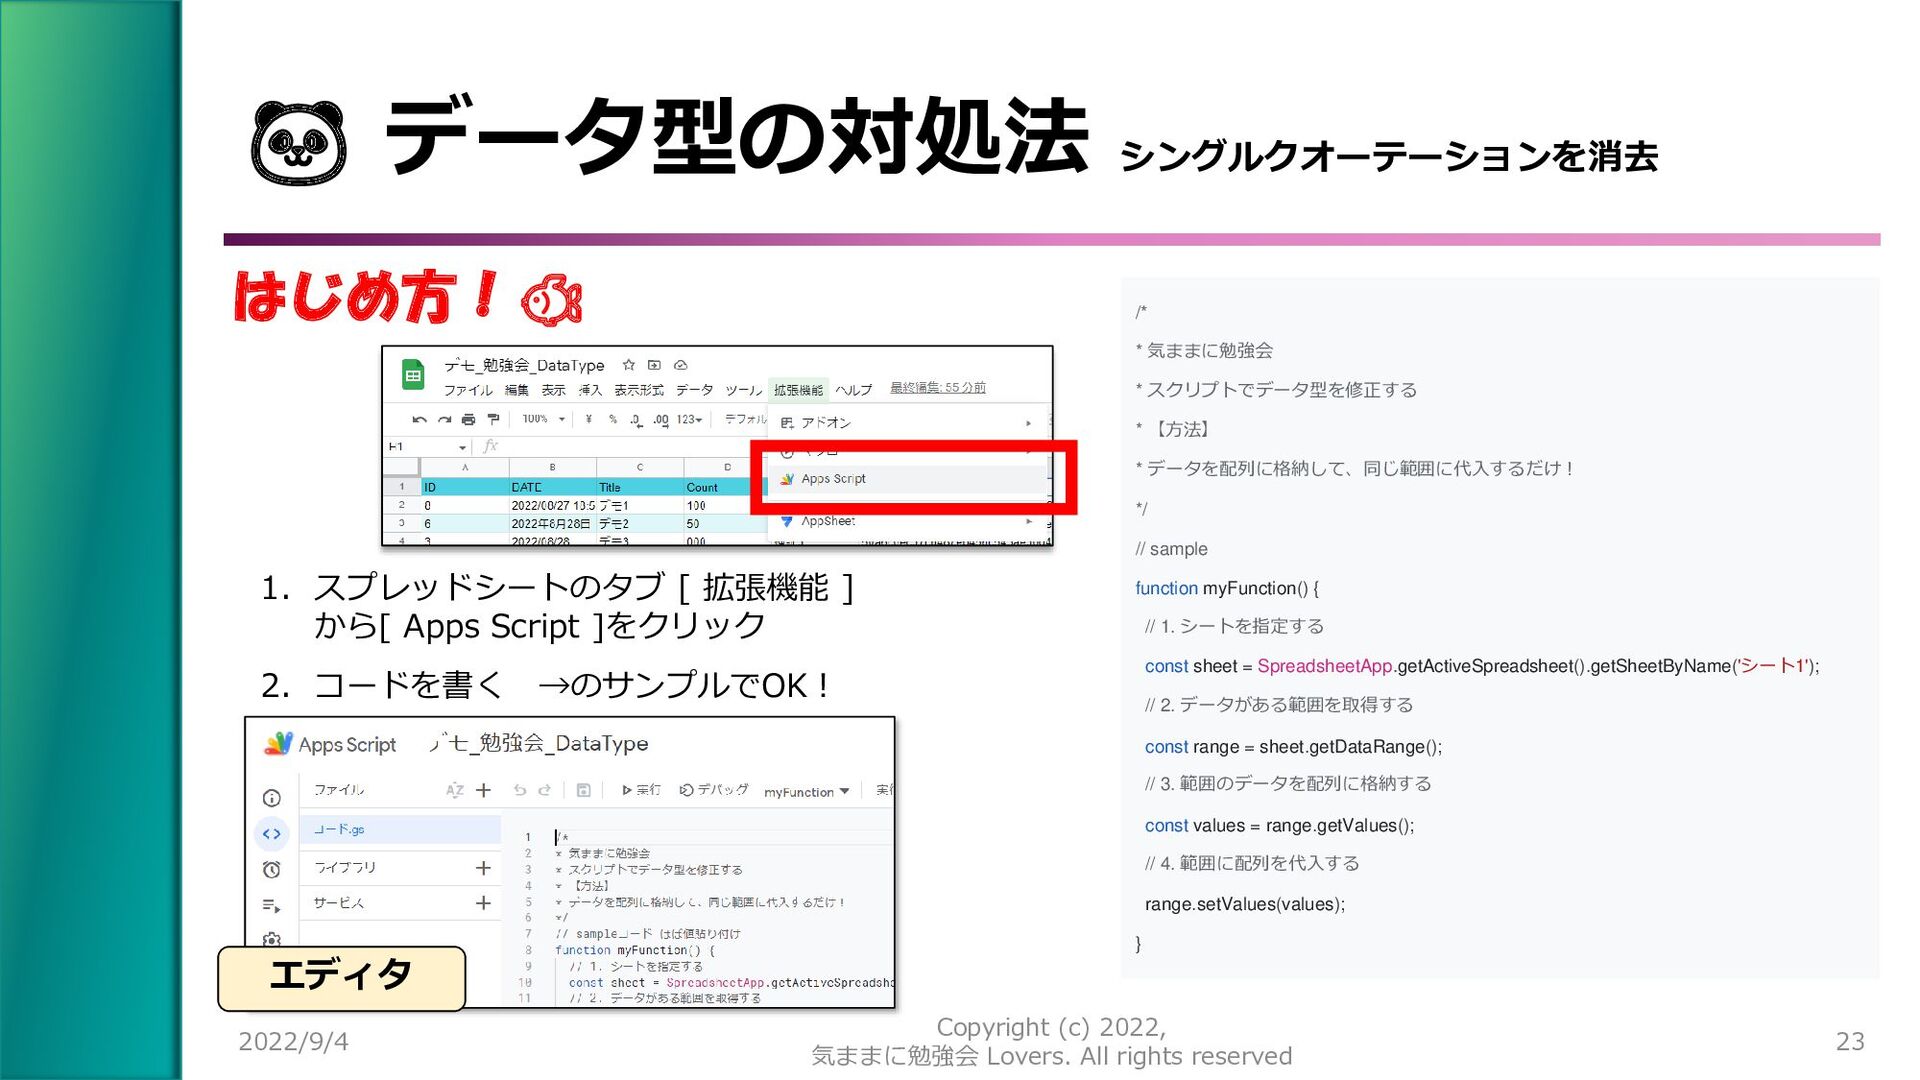
Task: Format as currency with the ¥ button
Action: pyautogui.click(x=589, y=420)
